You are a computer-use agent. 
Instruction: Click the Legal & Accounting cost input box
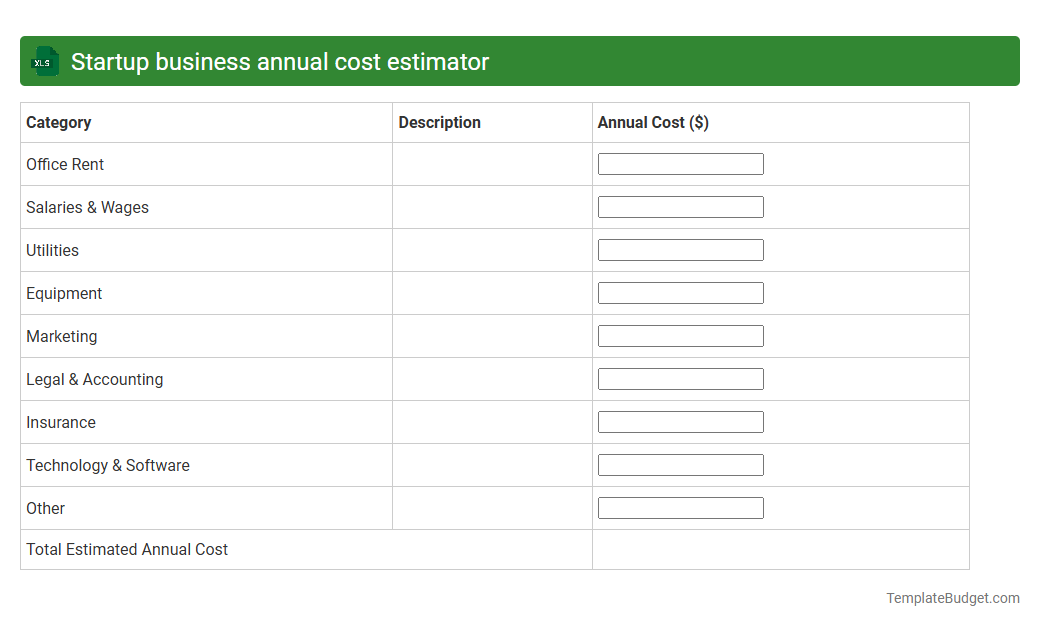[x=680, y=378]
